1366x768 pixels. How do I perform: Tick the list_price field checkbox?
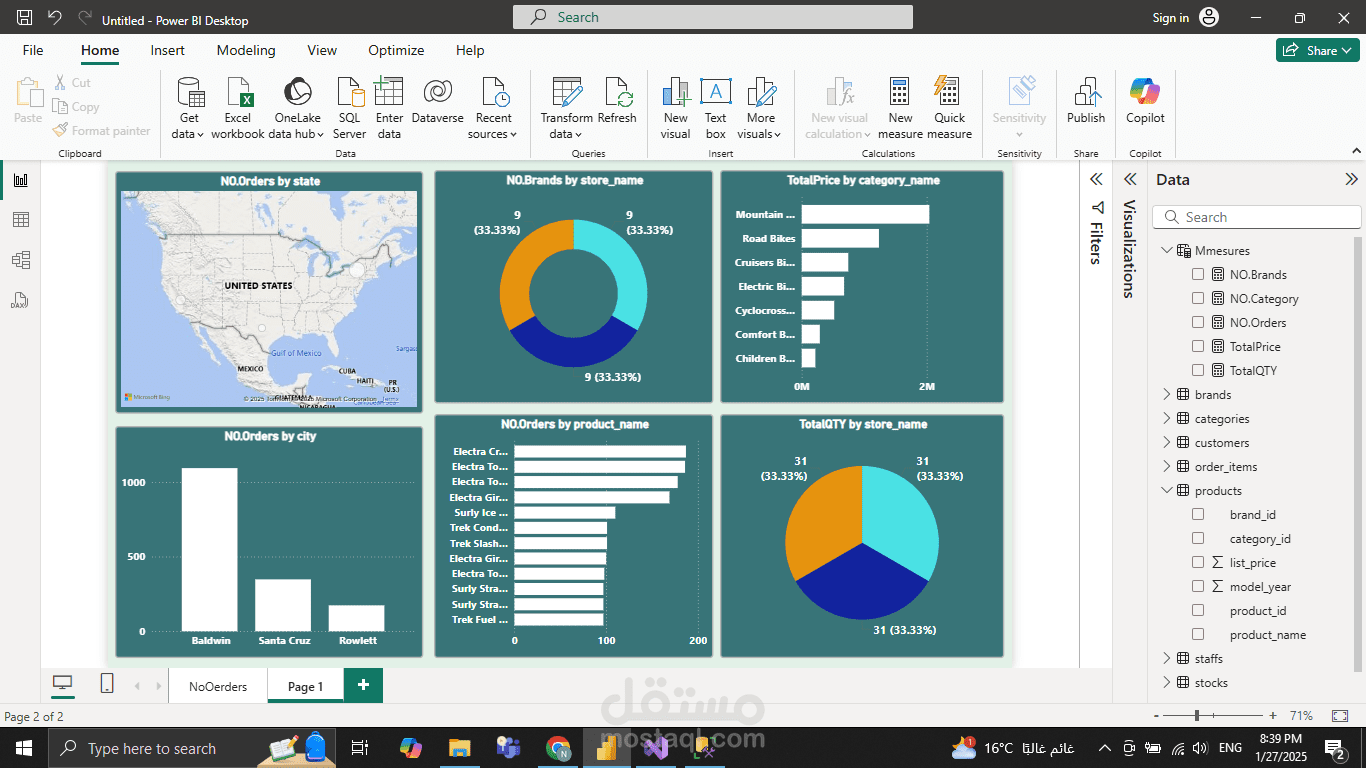click(1198, 562)
